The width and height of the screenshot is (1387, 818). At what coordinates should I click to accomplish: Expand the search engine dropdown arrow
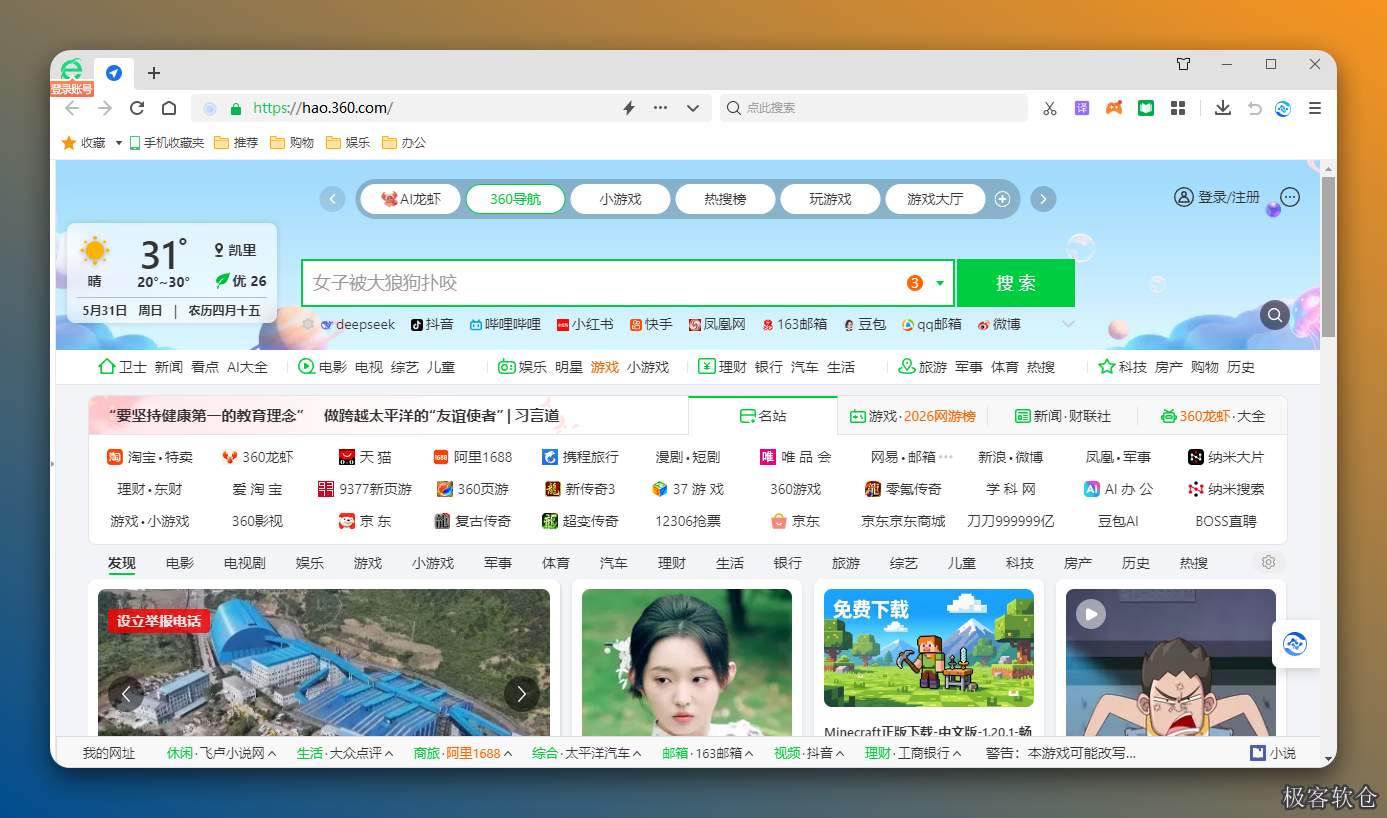pos(940,283)
